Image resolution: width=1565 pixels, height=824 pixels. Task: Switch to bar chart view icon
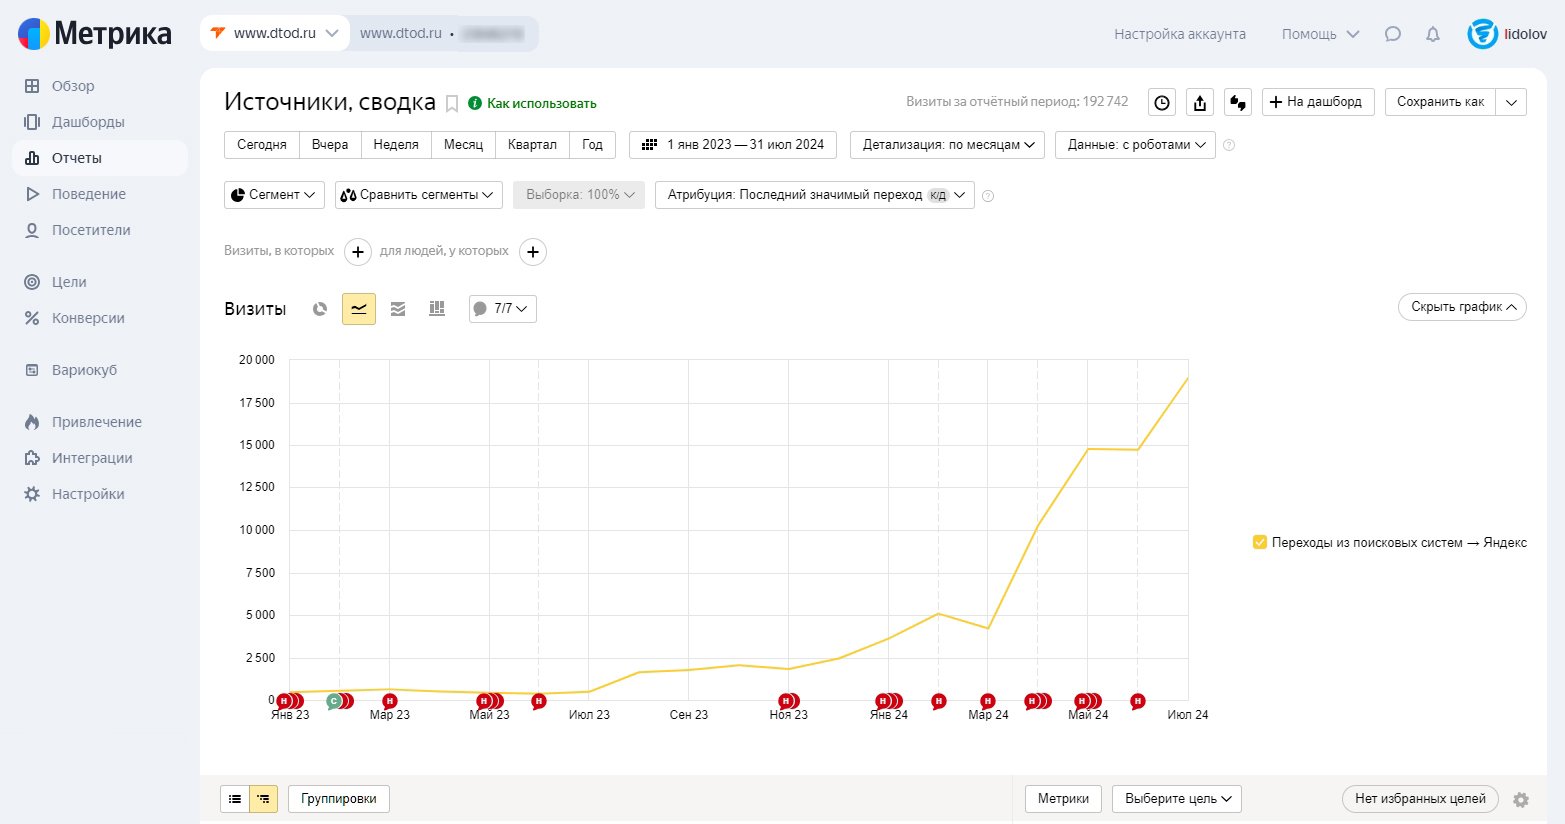click(437, 309)
